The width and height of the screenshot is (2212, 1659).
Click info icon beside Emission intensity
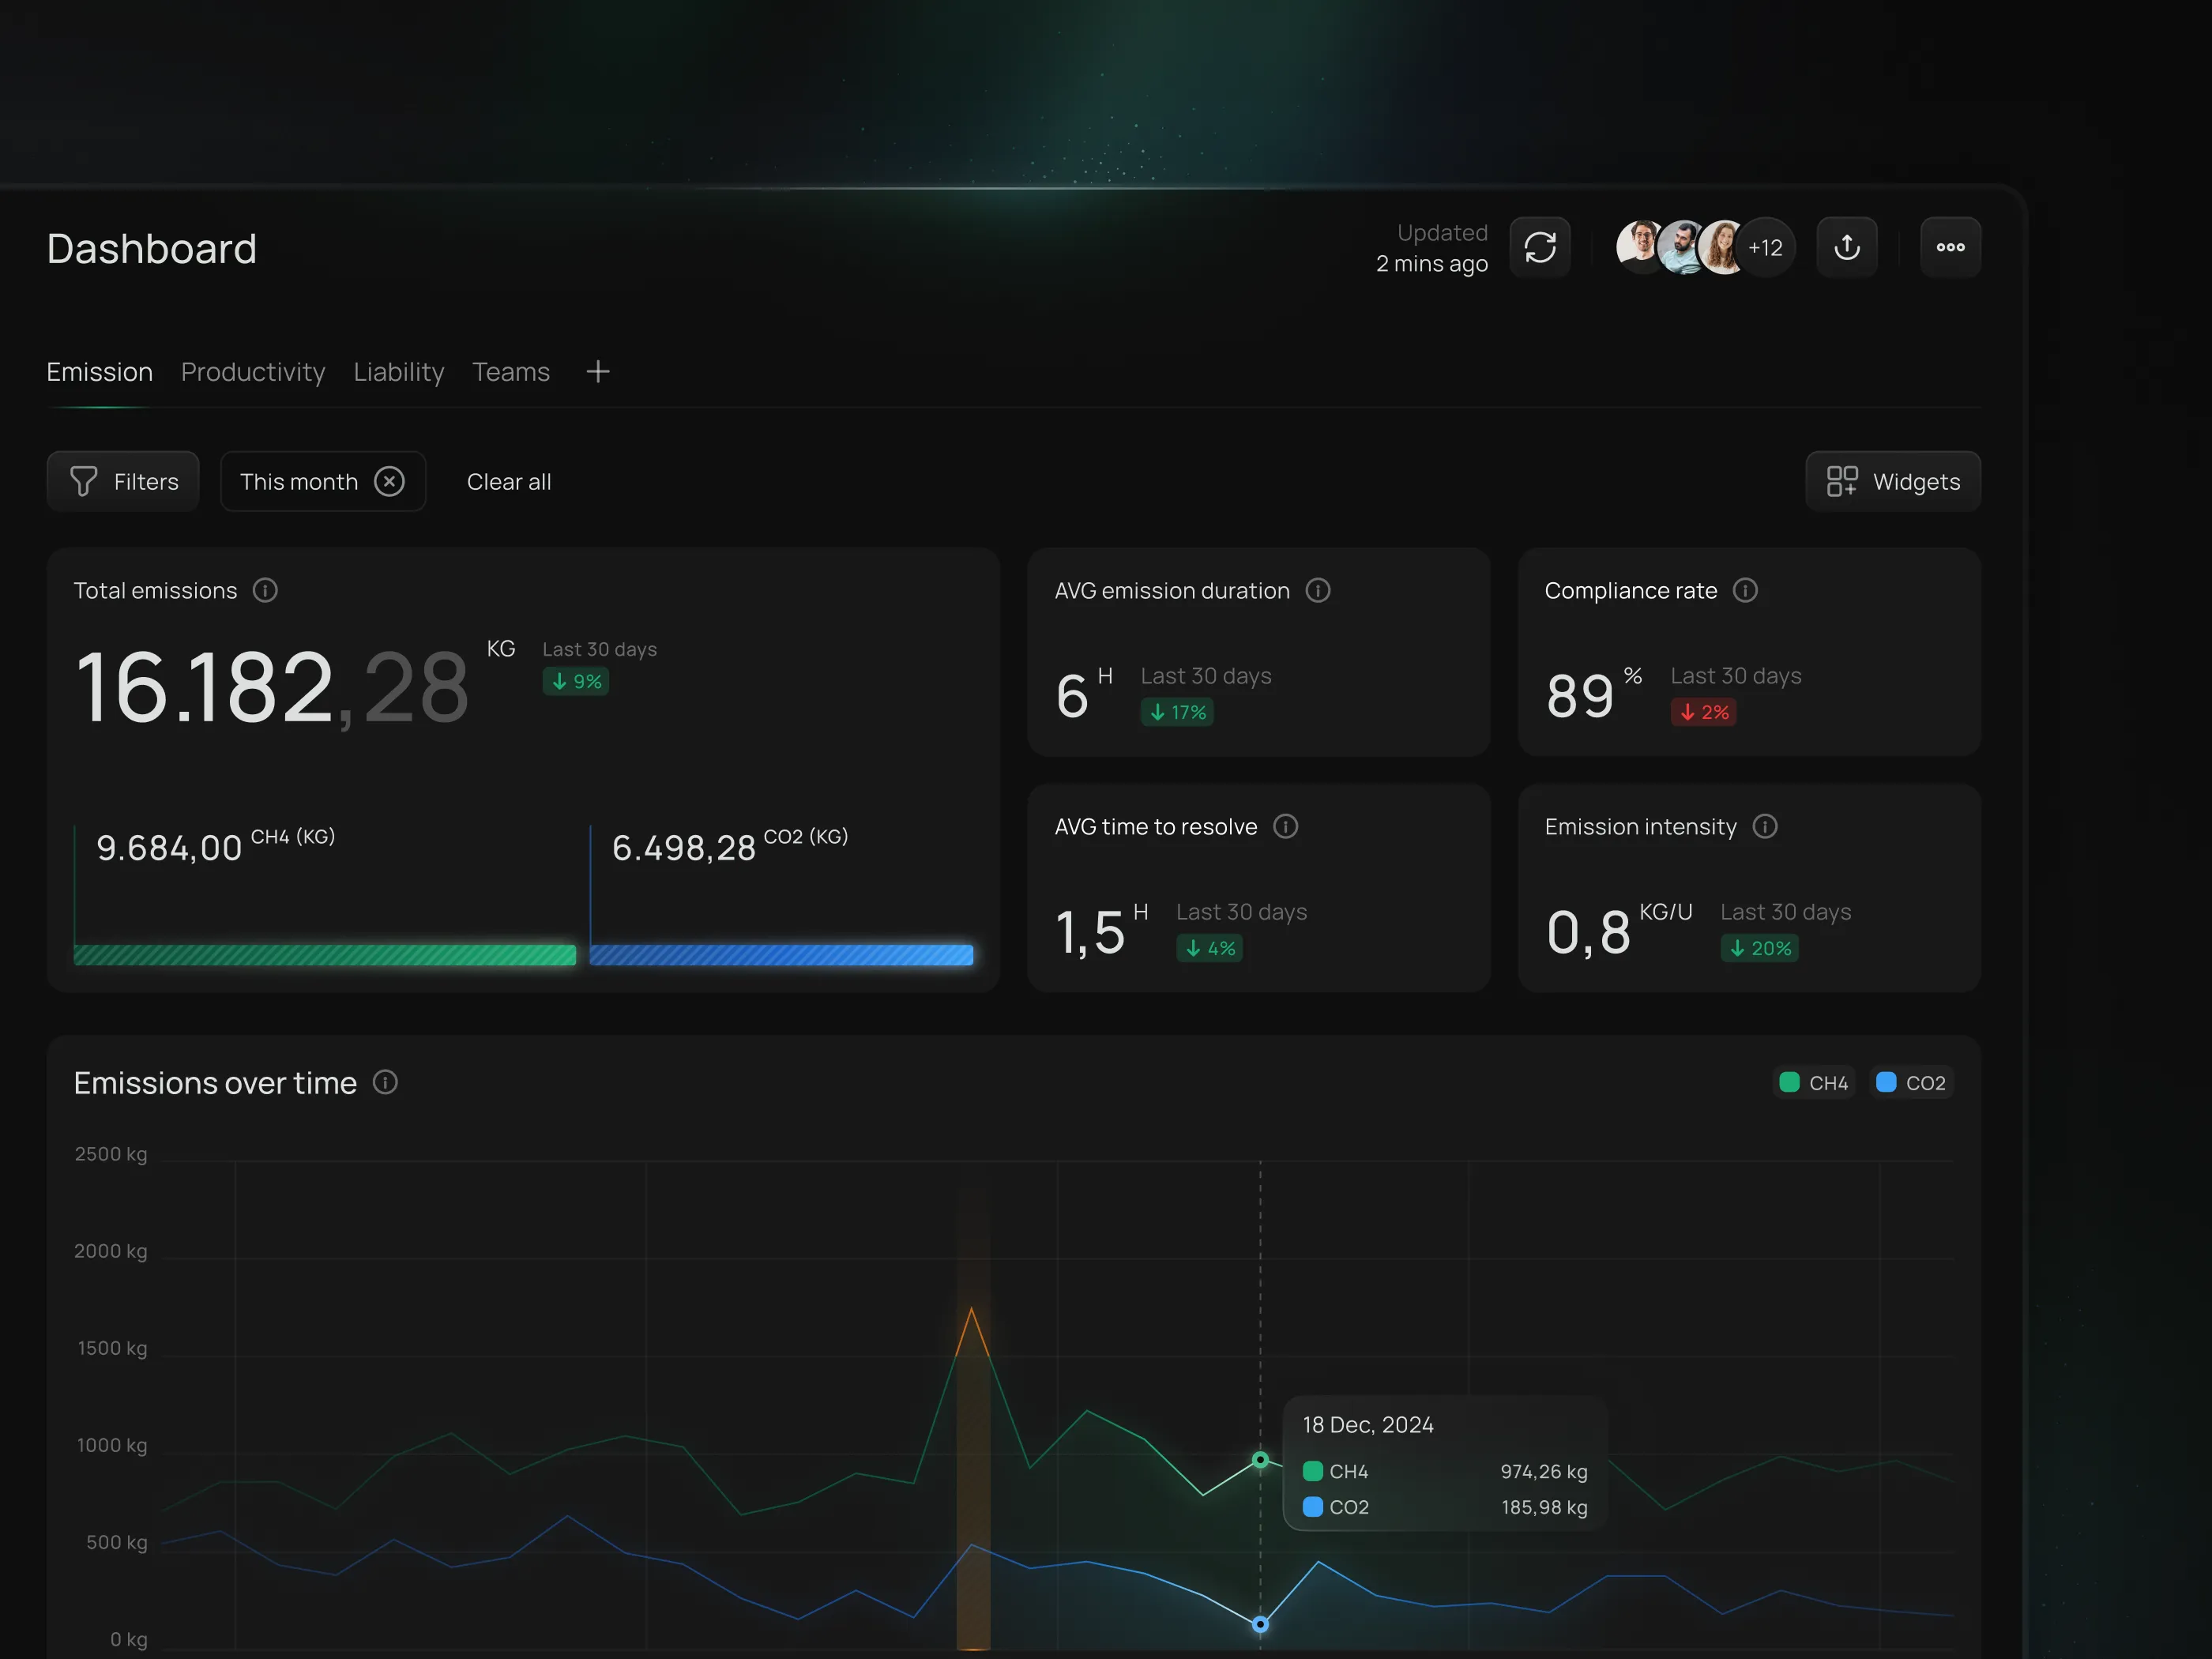pos(1765,827)
